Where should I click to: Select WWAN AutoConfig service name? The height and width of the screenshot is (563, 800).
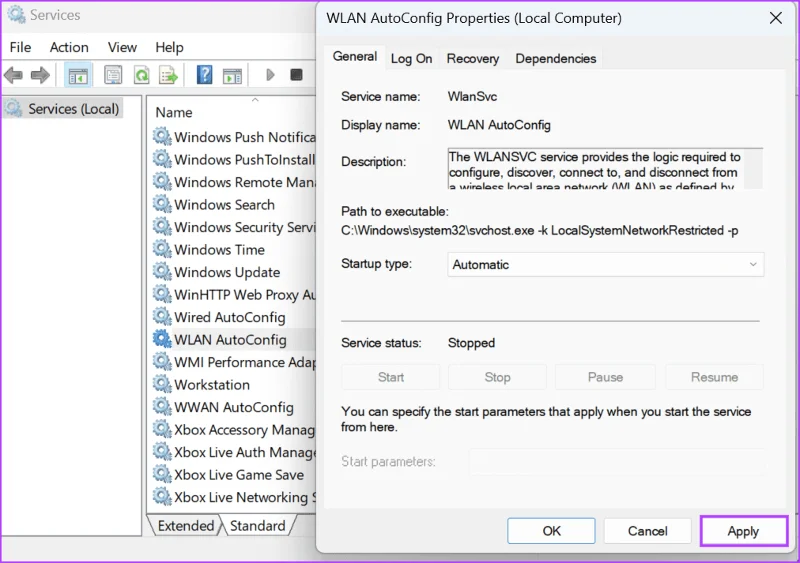click(x=234, y=407)
